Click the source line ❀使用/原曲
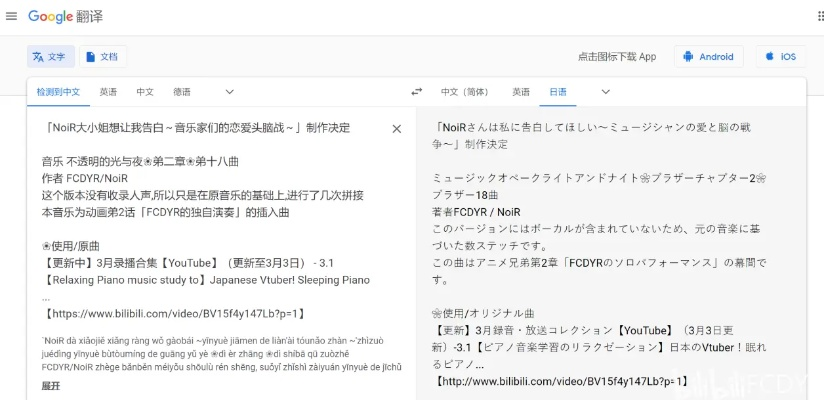 click(x=71, y=246)
